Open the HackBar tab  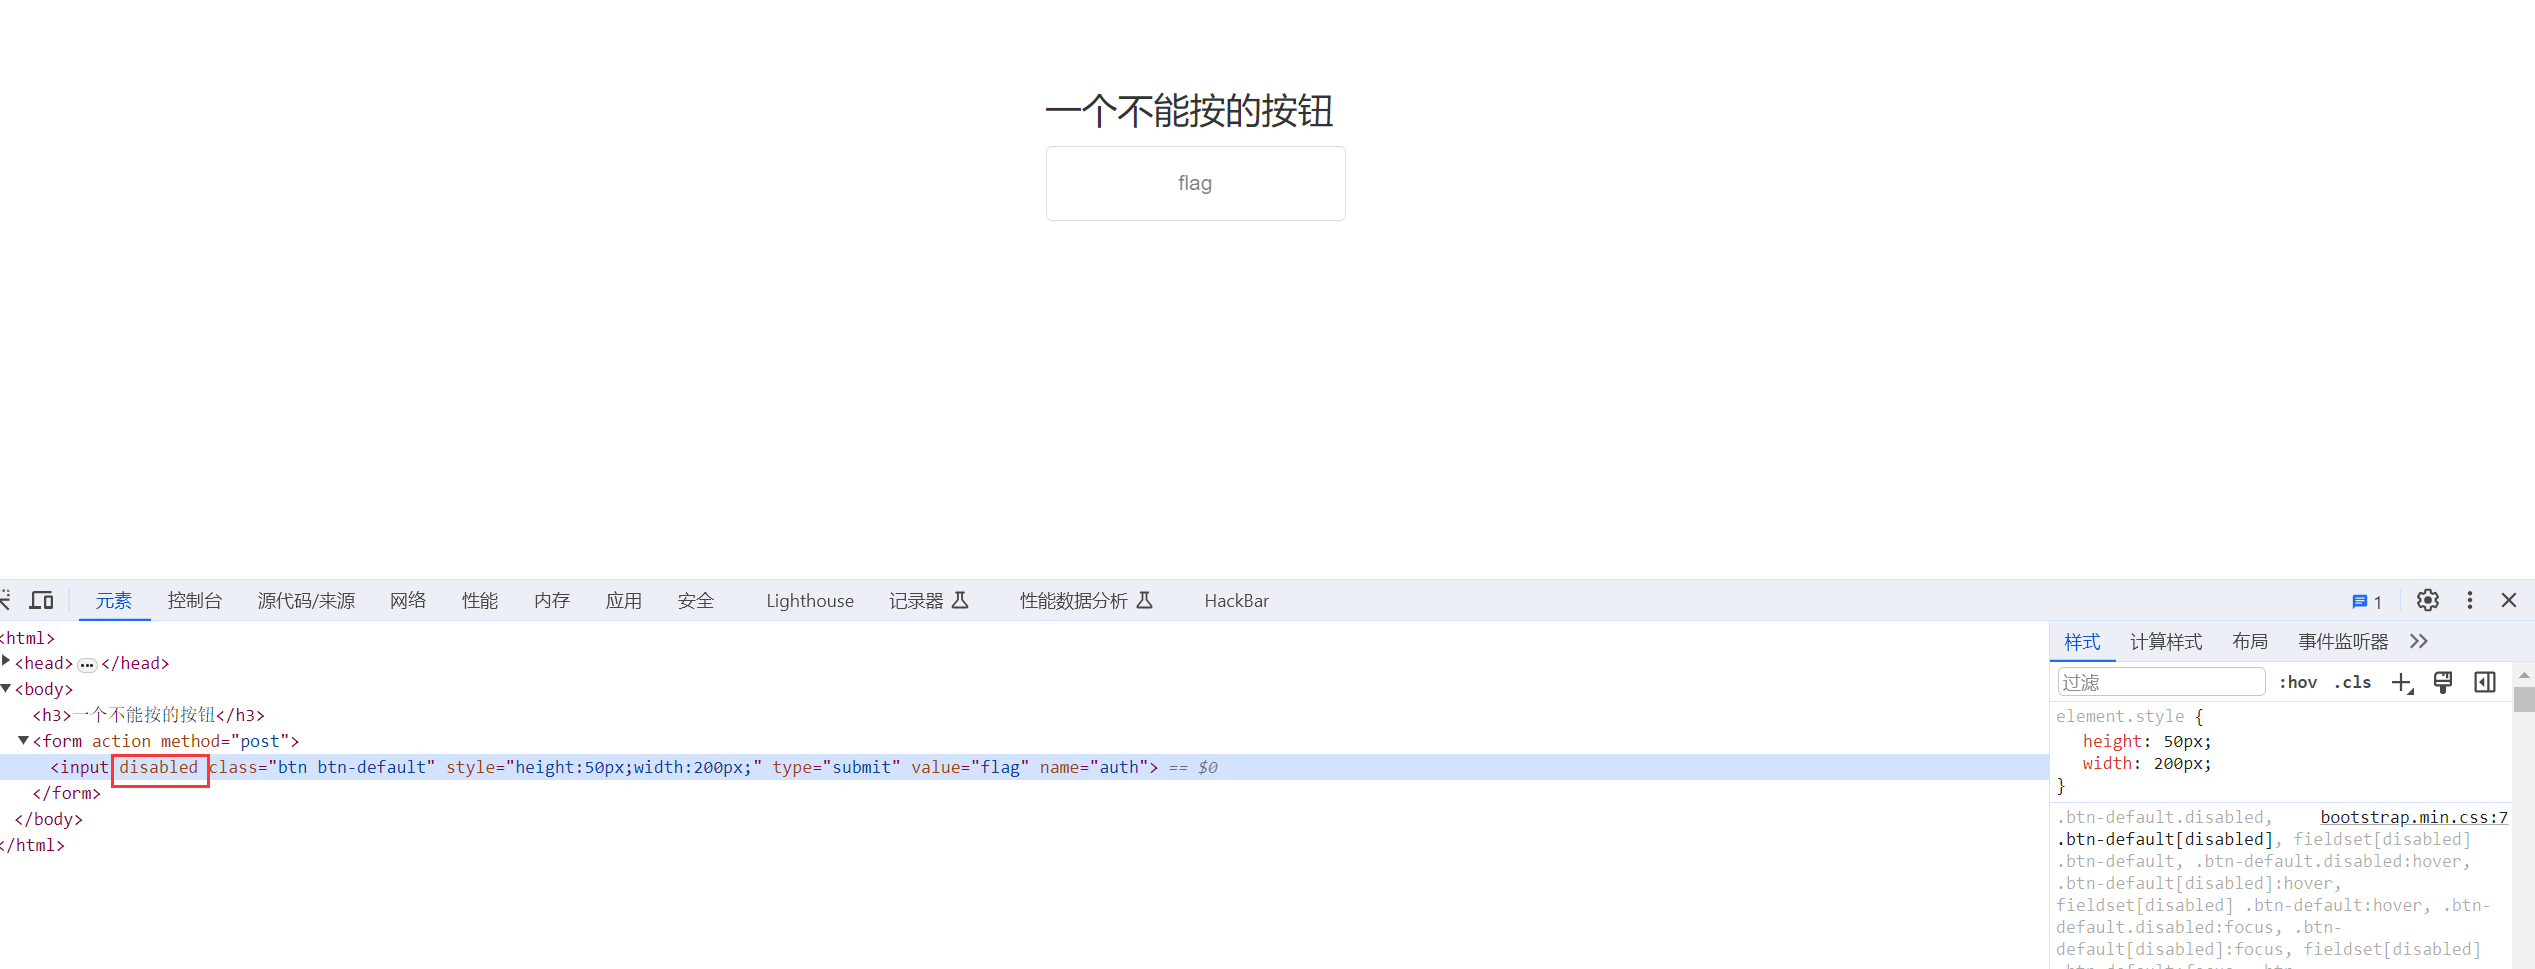(1236, 600)
